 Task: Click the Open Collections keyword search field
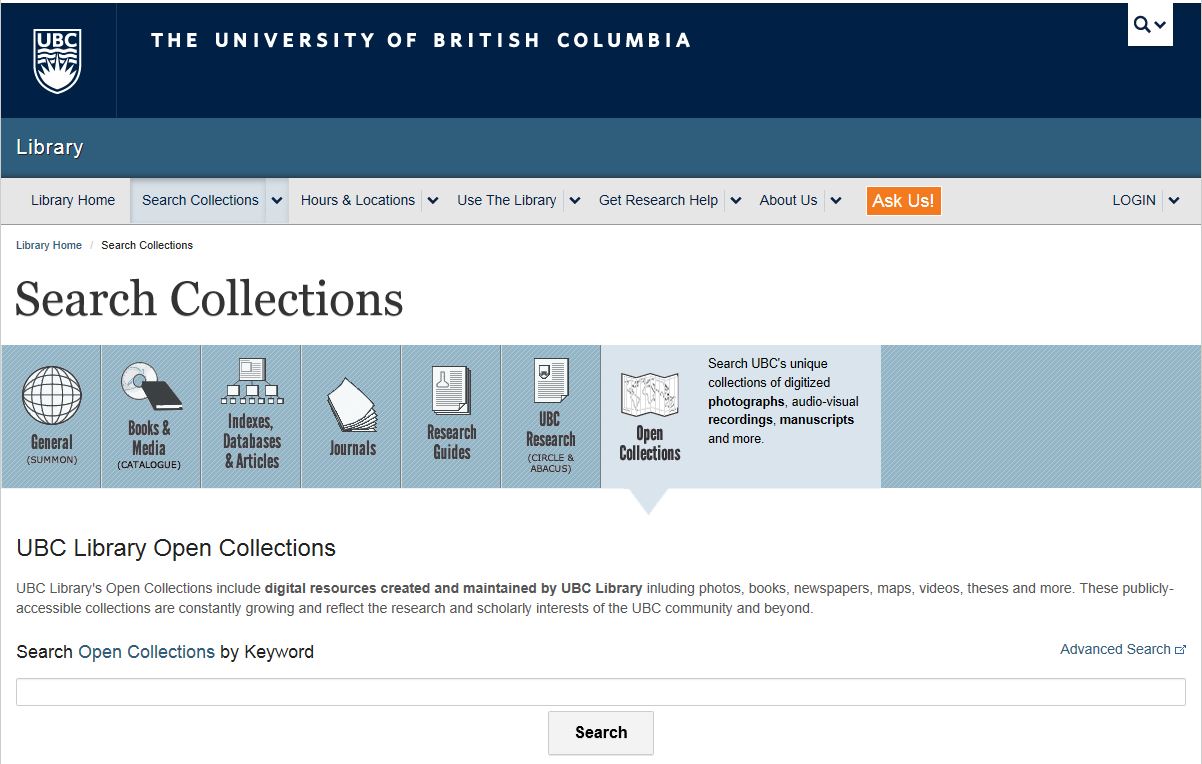tap(600, 692)
